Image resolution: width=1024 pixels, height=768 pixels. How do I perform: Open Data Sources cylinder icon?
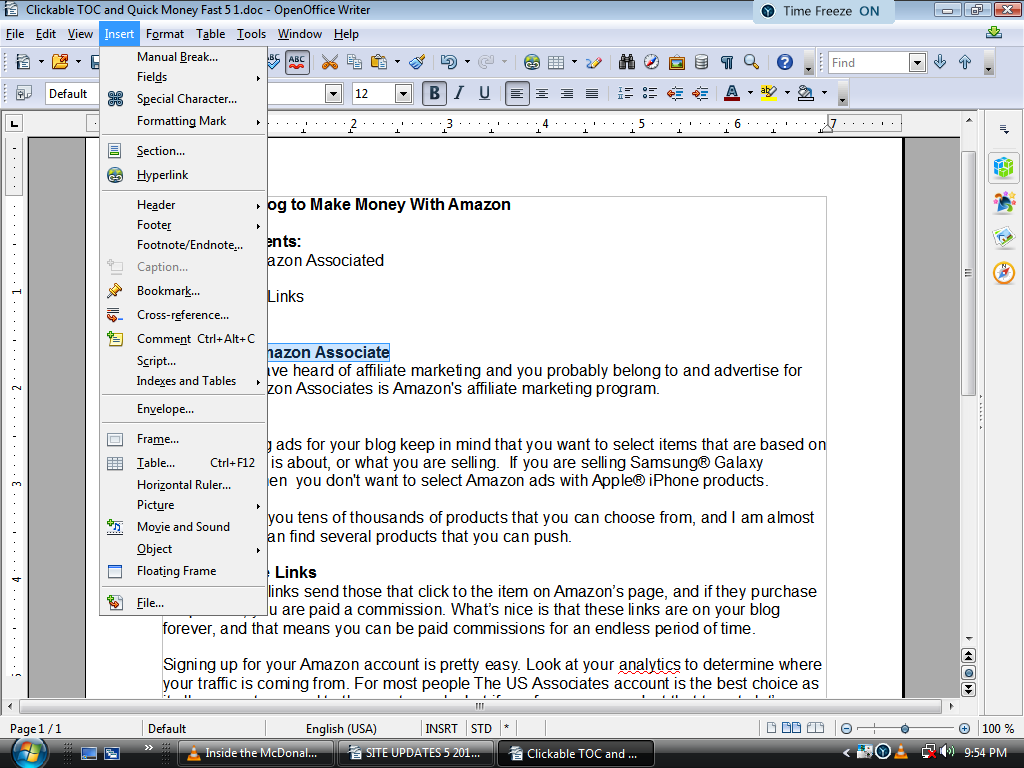coord(701,62)
